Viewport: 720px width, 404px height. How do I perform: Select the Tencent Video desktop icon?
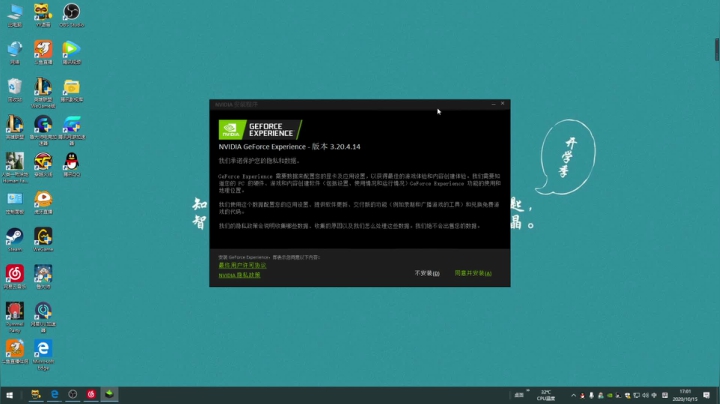click(x=72, y=52)
